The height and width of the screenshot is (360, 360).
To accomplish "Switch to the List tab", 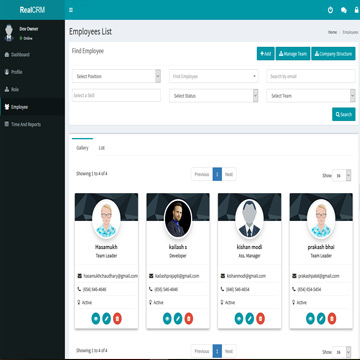I will pos(102,148).
